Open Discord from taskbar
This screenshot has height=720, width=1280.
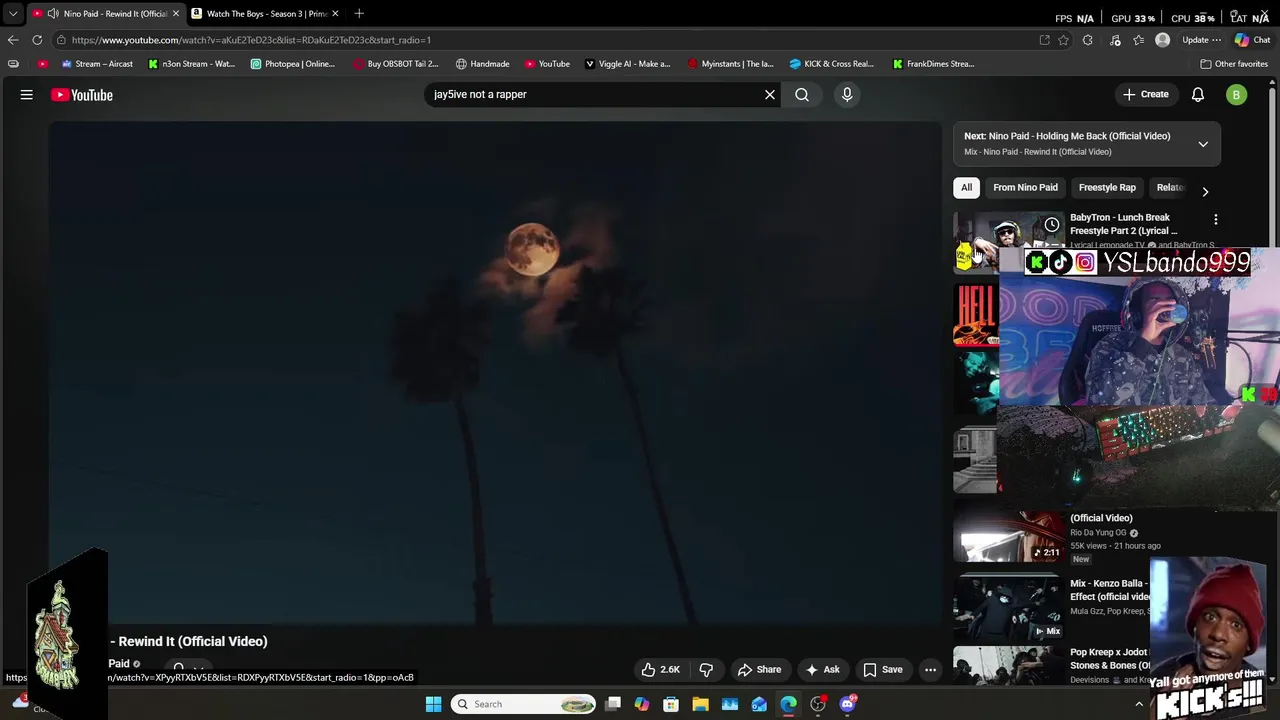coord(848,704)
